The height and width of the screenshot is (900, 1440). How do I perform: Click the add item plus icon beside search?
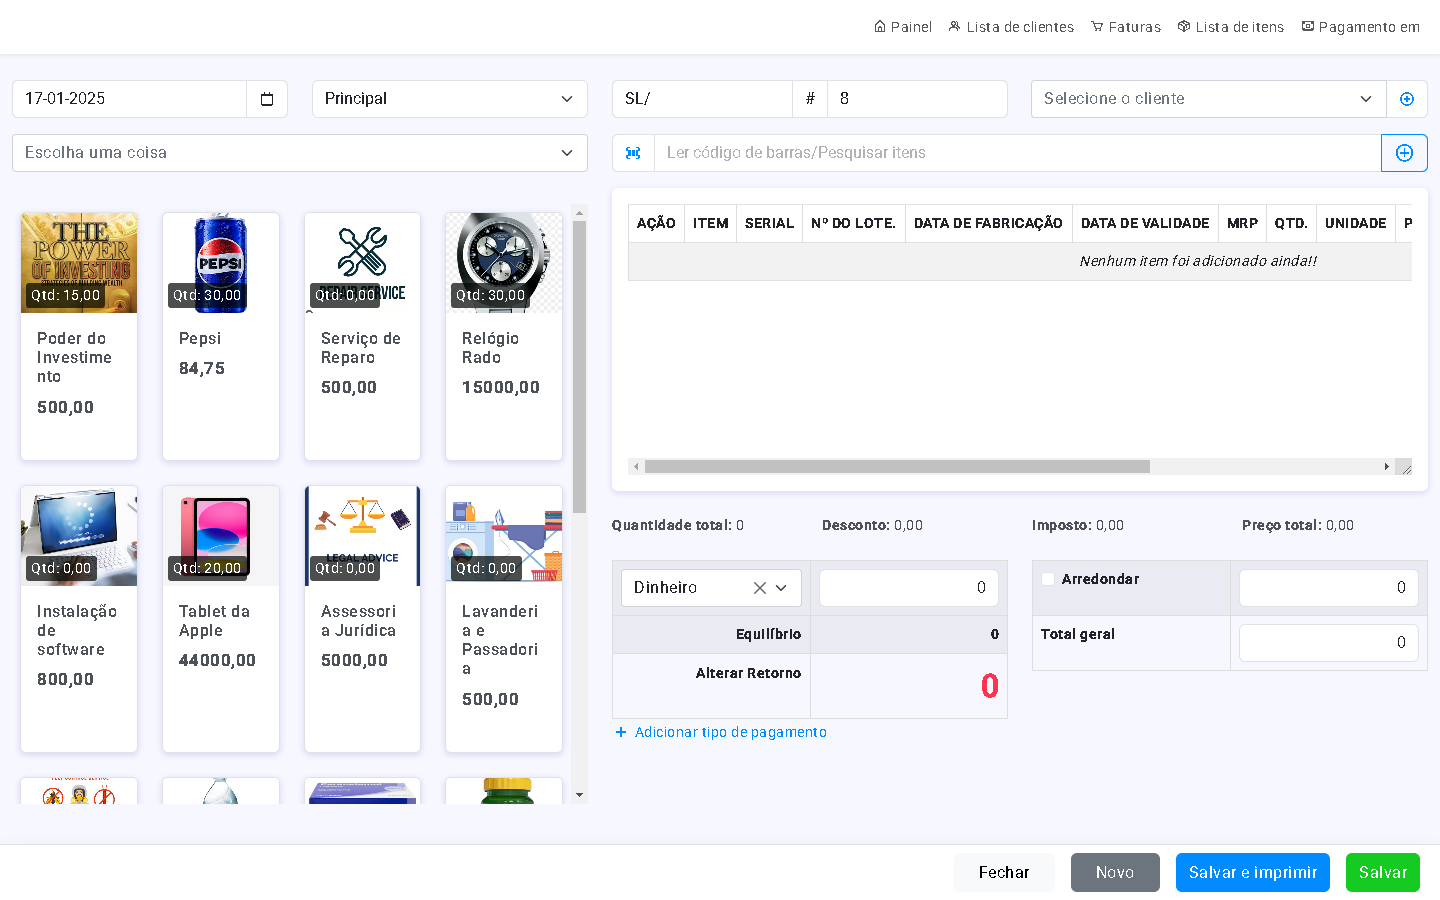[x=1404, y=153]
